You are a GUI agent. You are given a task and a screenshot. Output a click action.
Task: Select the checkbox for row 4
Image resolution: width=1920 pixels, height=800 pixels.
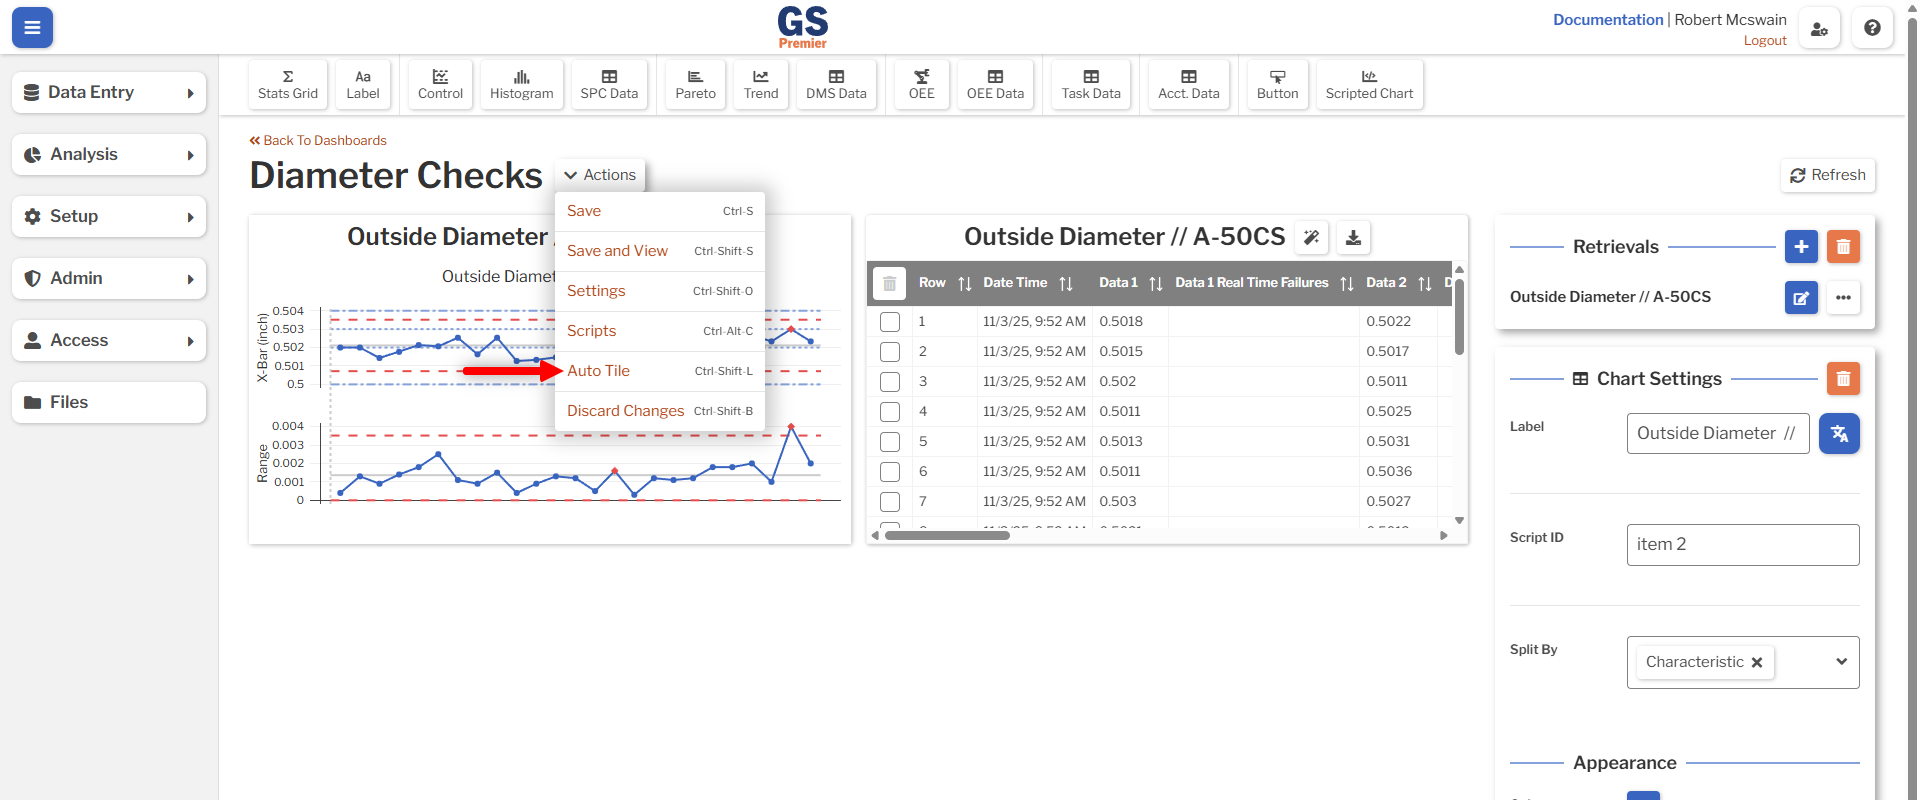pos(890,412)
